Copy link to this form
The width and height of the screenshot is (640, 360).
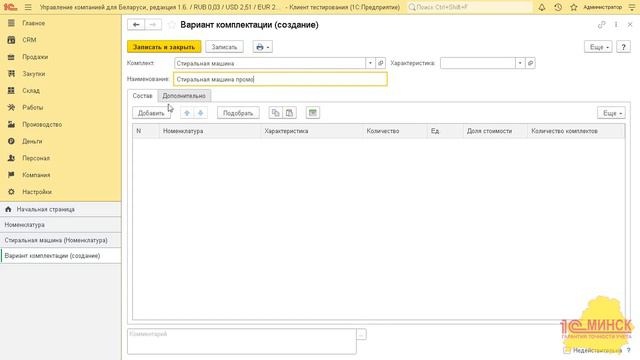[x=601, y=25]
